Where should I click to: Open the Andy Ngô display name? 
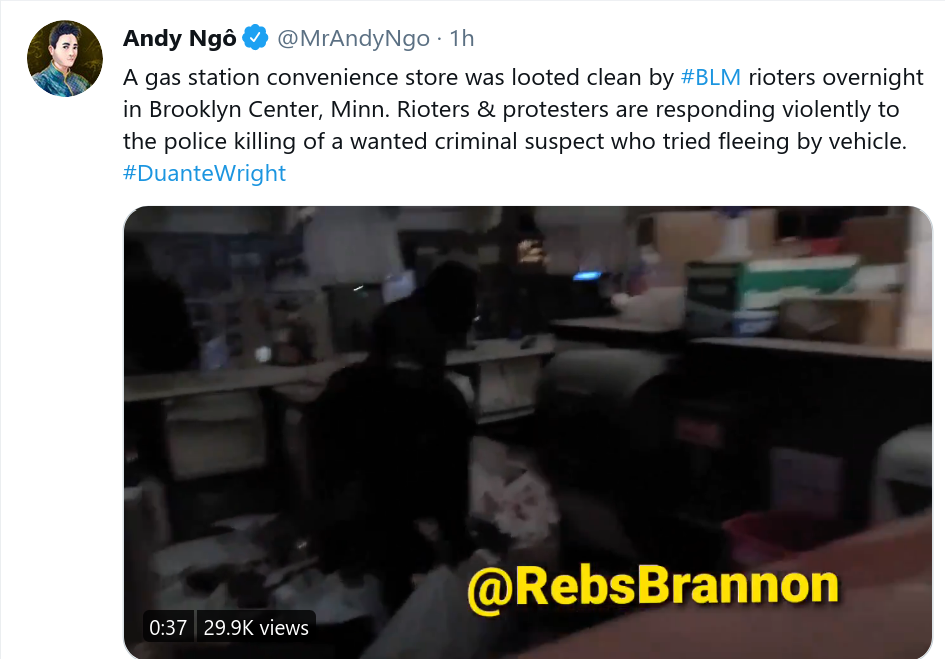point(180,38)
